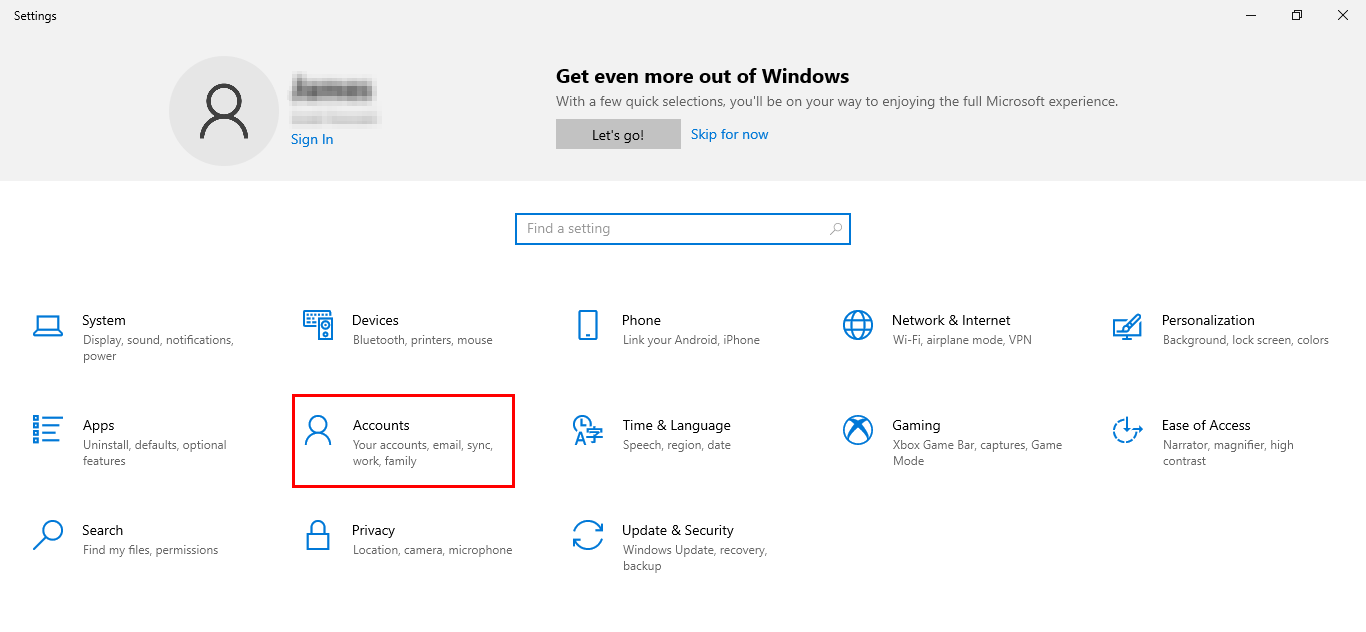Open the Time & Language icon
This screenshot has width=1366, height=632.
click(x=588, y=430)
